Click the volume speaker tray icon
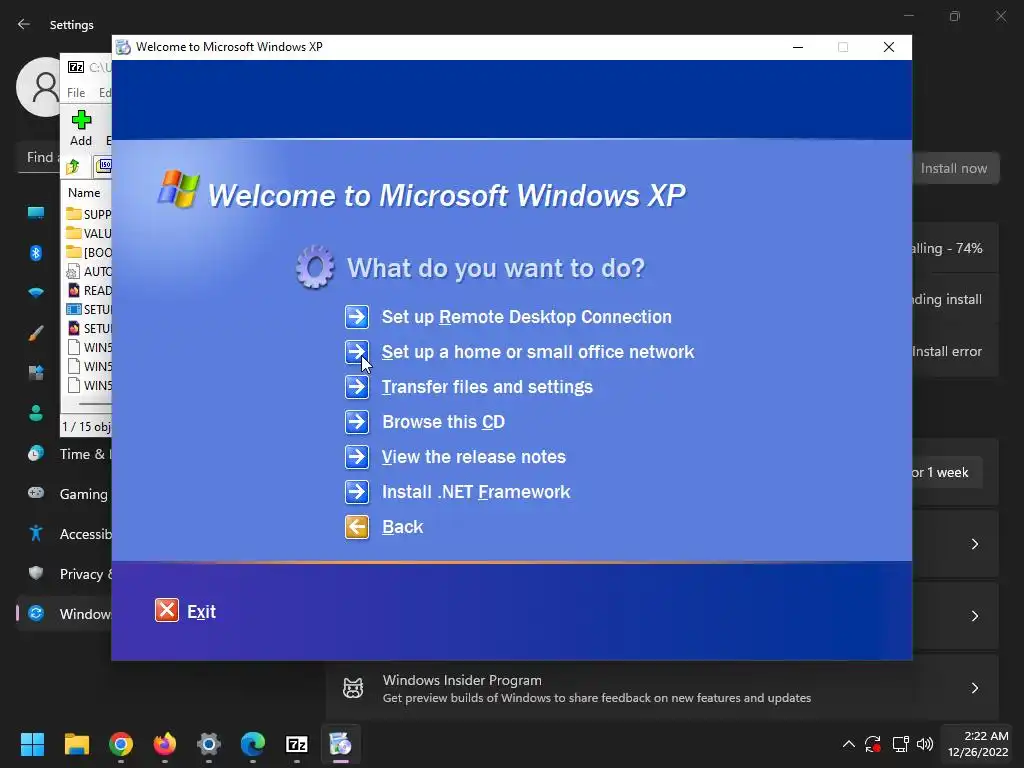 click(x=925, y=744)
